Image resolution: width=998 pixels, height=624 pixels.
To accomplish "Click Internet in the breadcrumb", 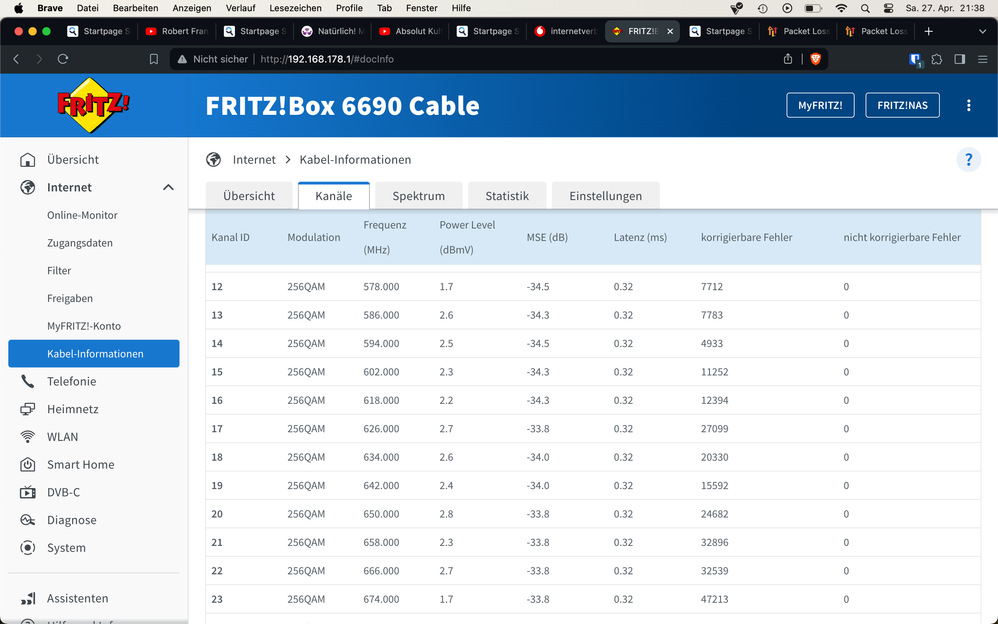I will point(254,159).
